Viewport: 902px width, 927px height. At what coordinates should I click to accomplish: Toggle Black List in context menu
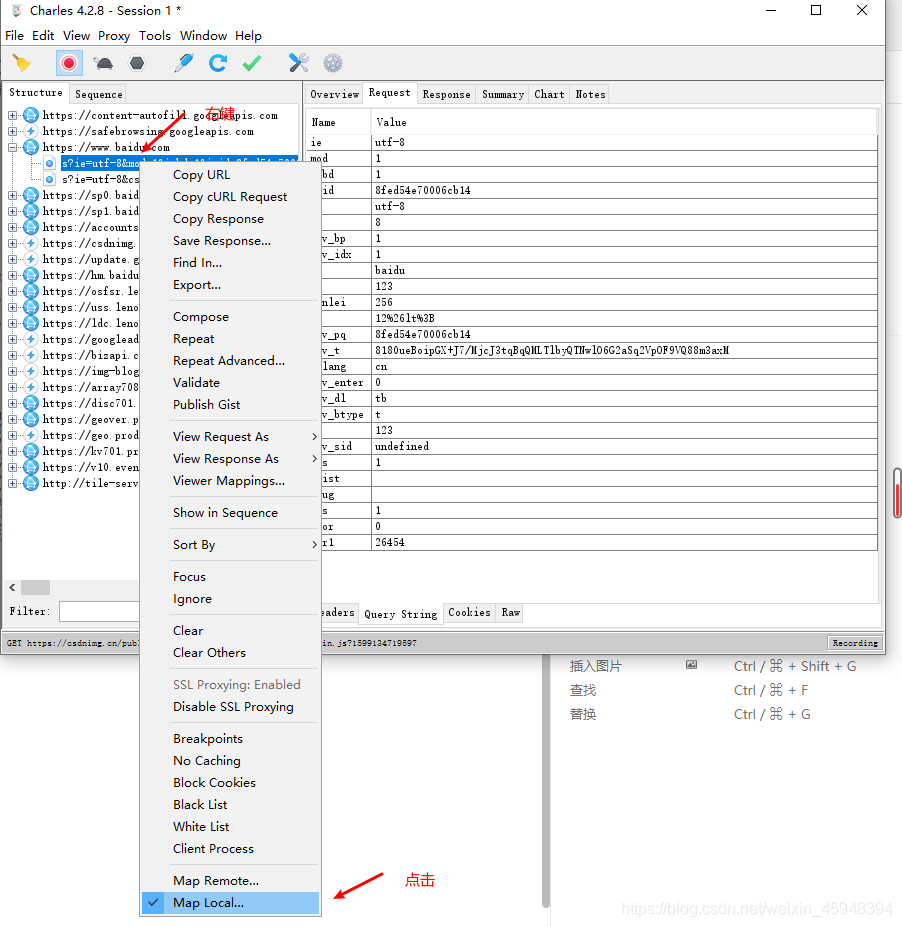[x=231, y=805]
